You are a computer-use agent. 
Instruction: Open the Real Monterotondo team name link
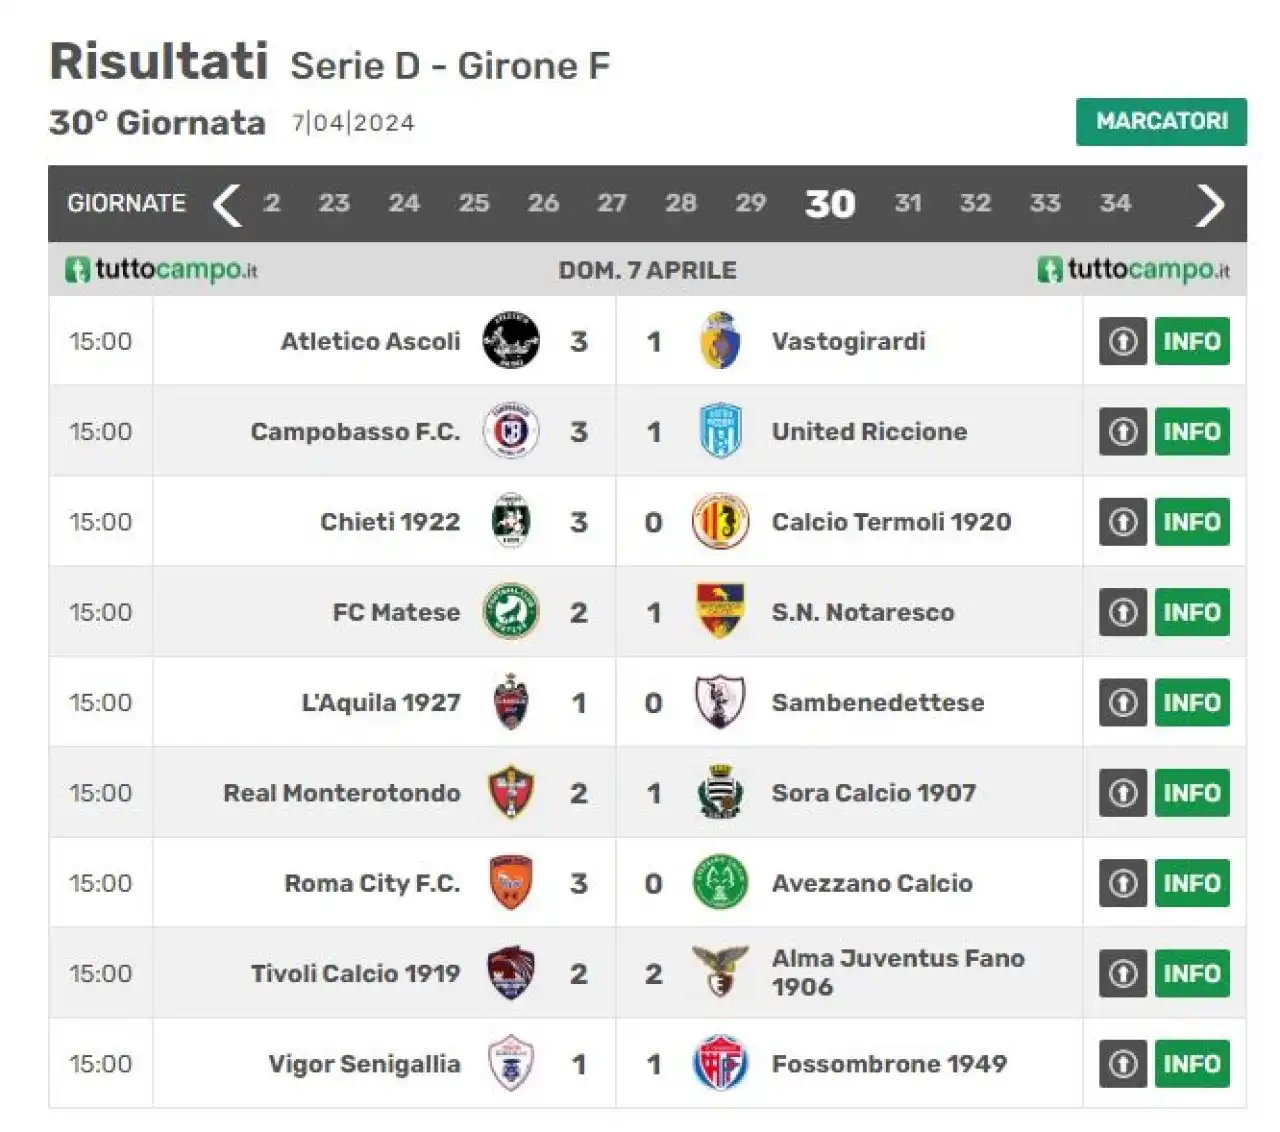tap(342, 793)
